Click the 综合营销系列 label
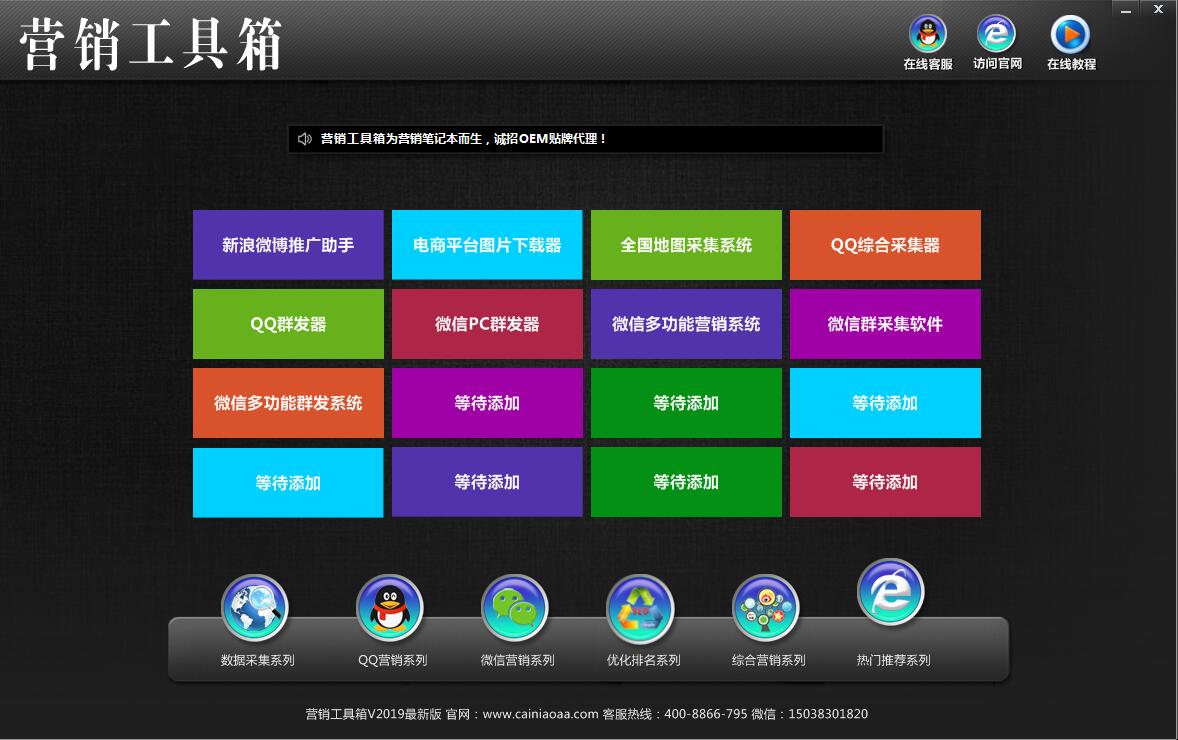 [769, 660]
